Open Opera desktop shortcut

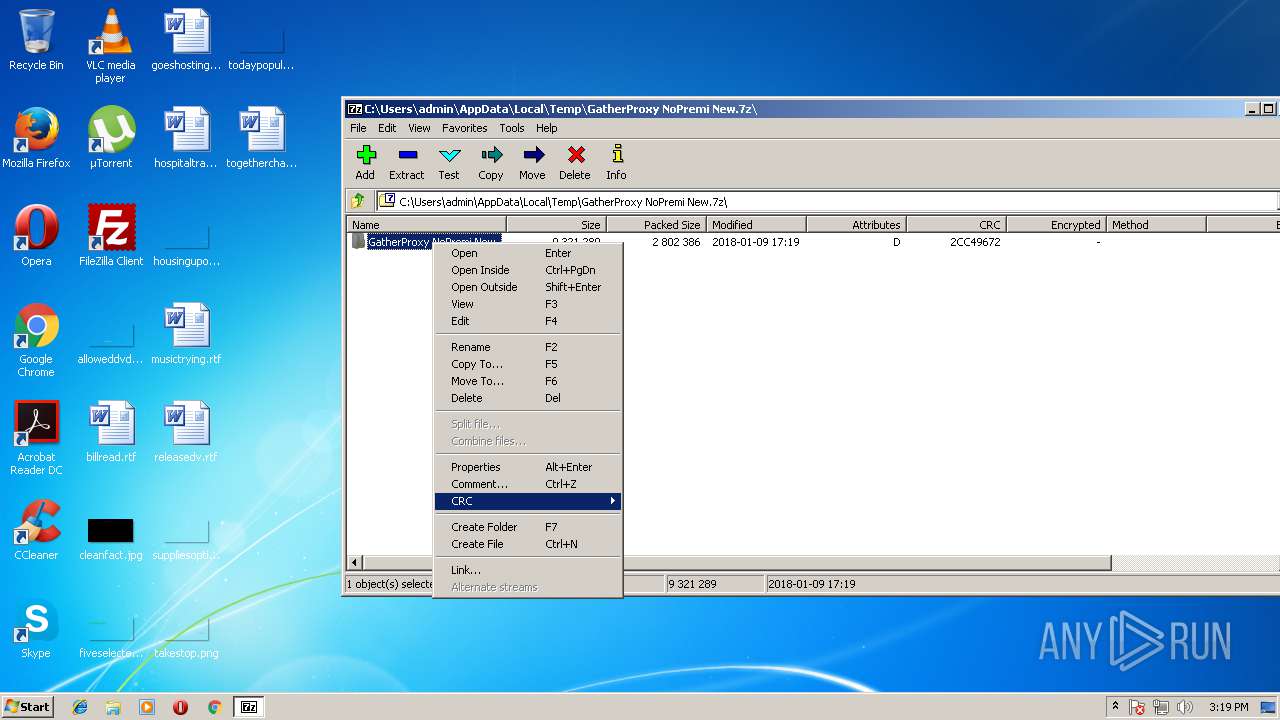pyautogui.click(x=36, y=236)
